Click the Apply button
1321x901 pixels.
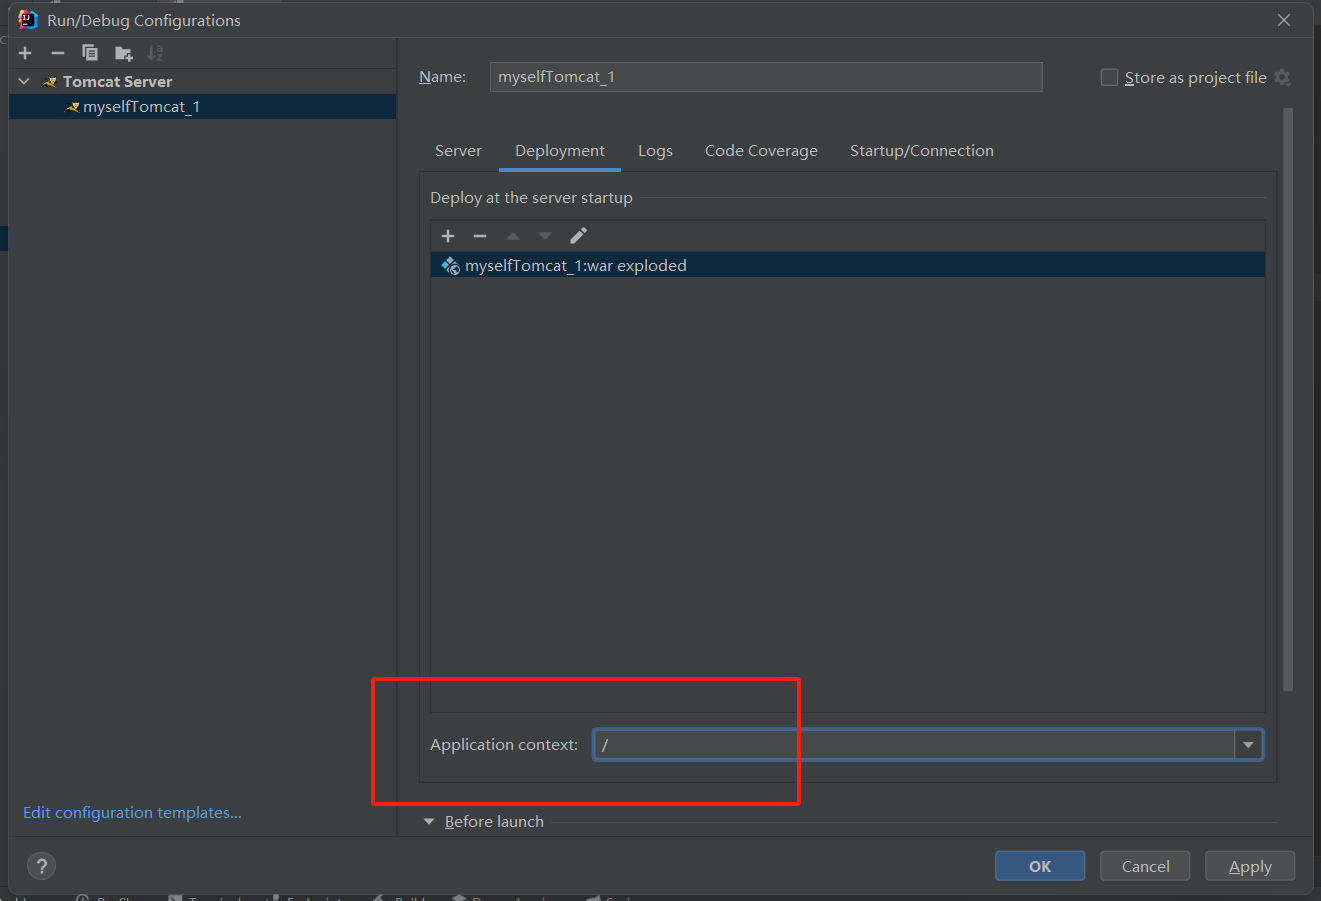pos(1250,866)
